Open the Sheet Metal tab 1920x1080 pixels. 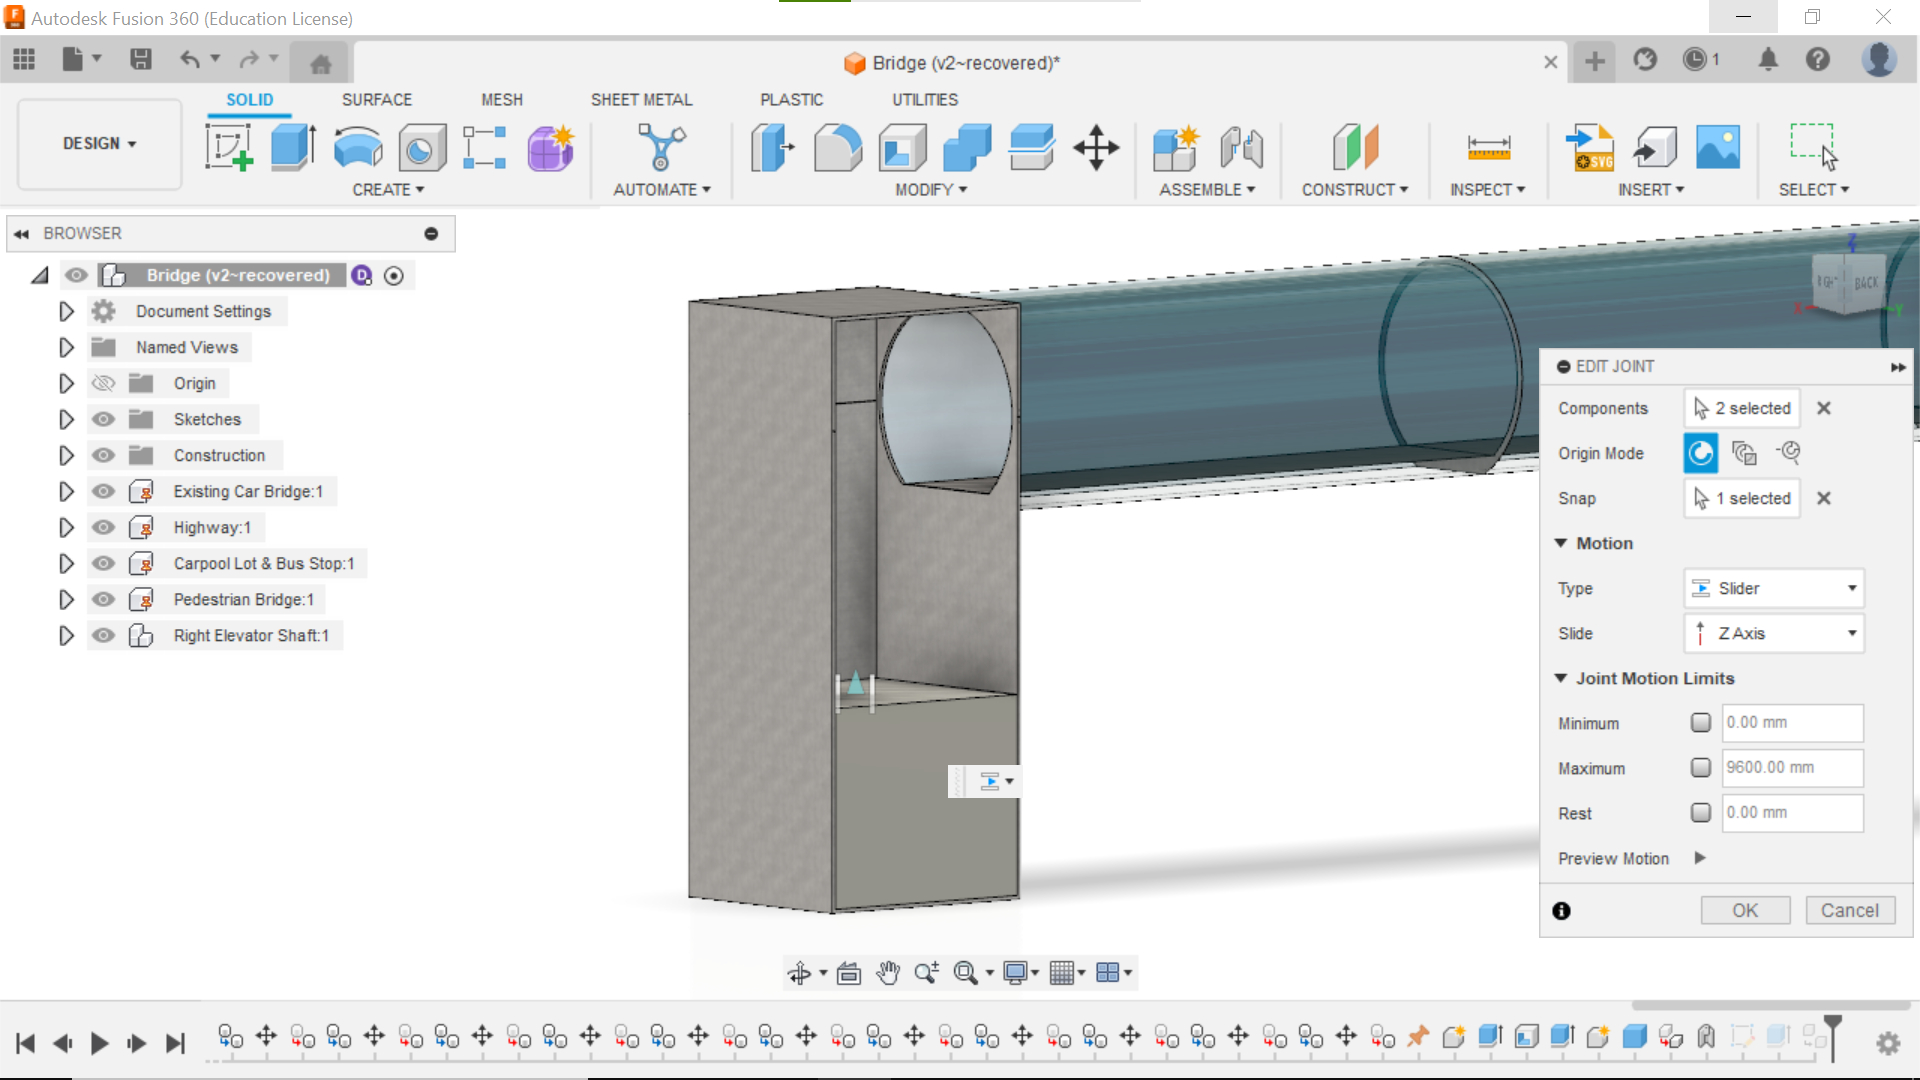tap(641, 100)
